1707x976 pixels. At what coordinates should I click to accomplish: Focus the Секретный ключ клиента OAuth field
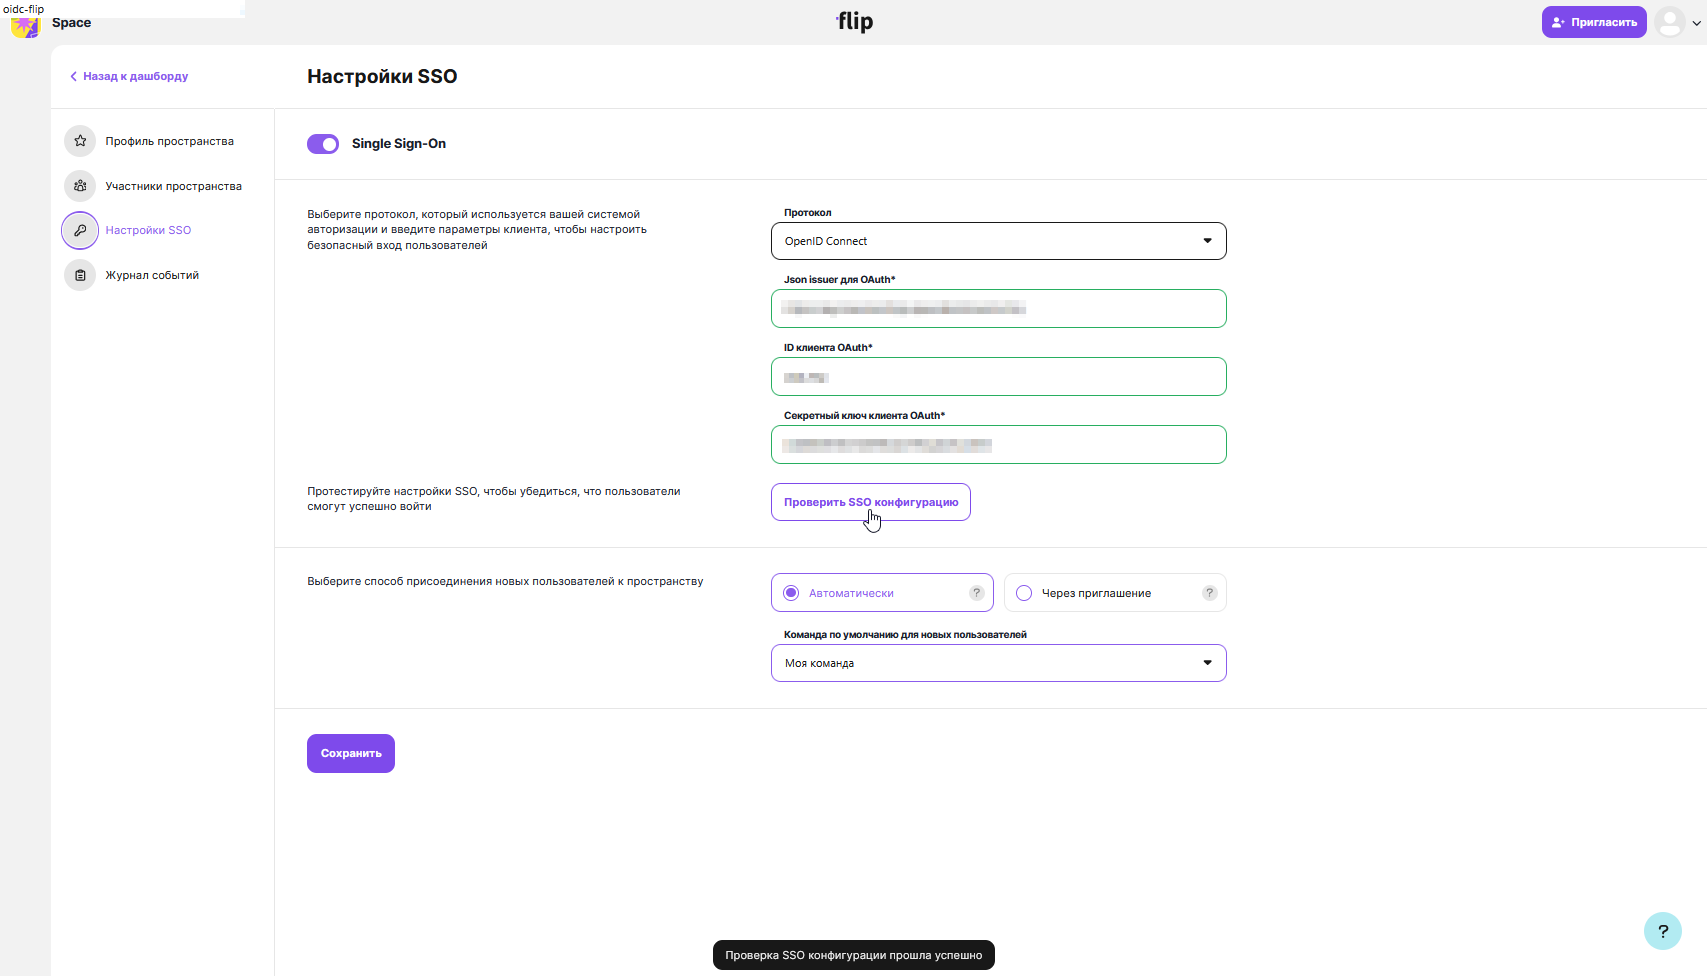998,444
